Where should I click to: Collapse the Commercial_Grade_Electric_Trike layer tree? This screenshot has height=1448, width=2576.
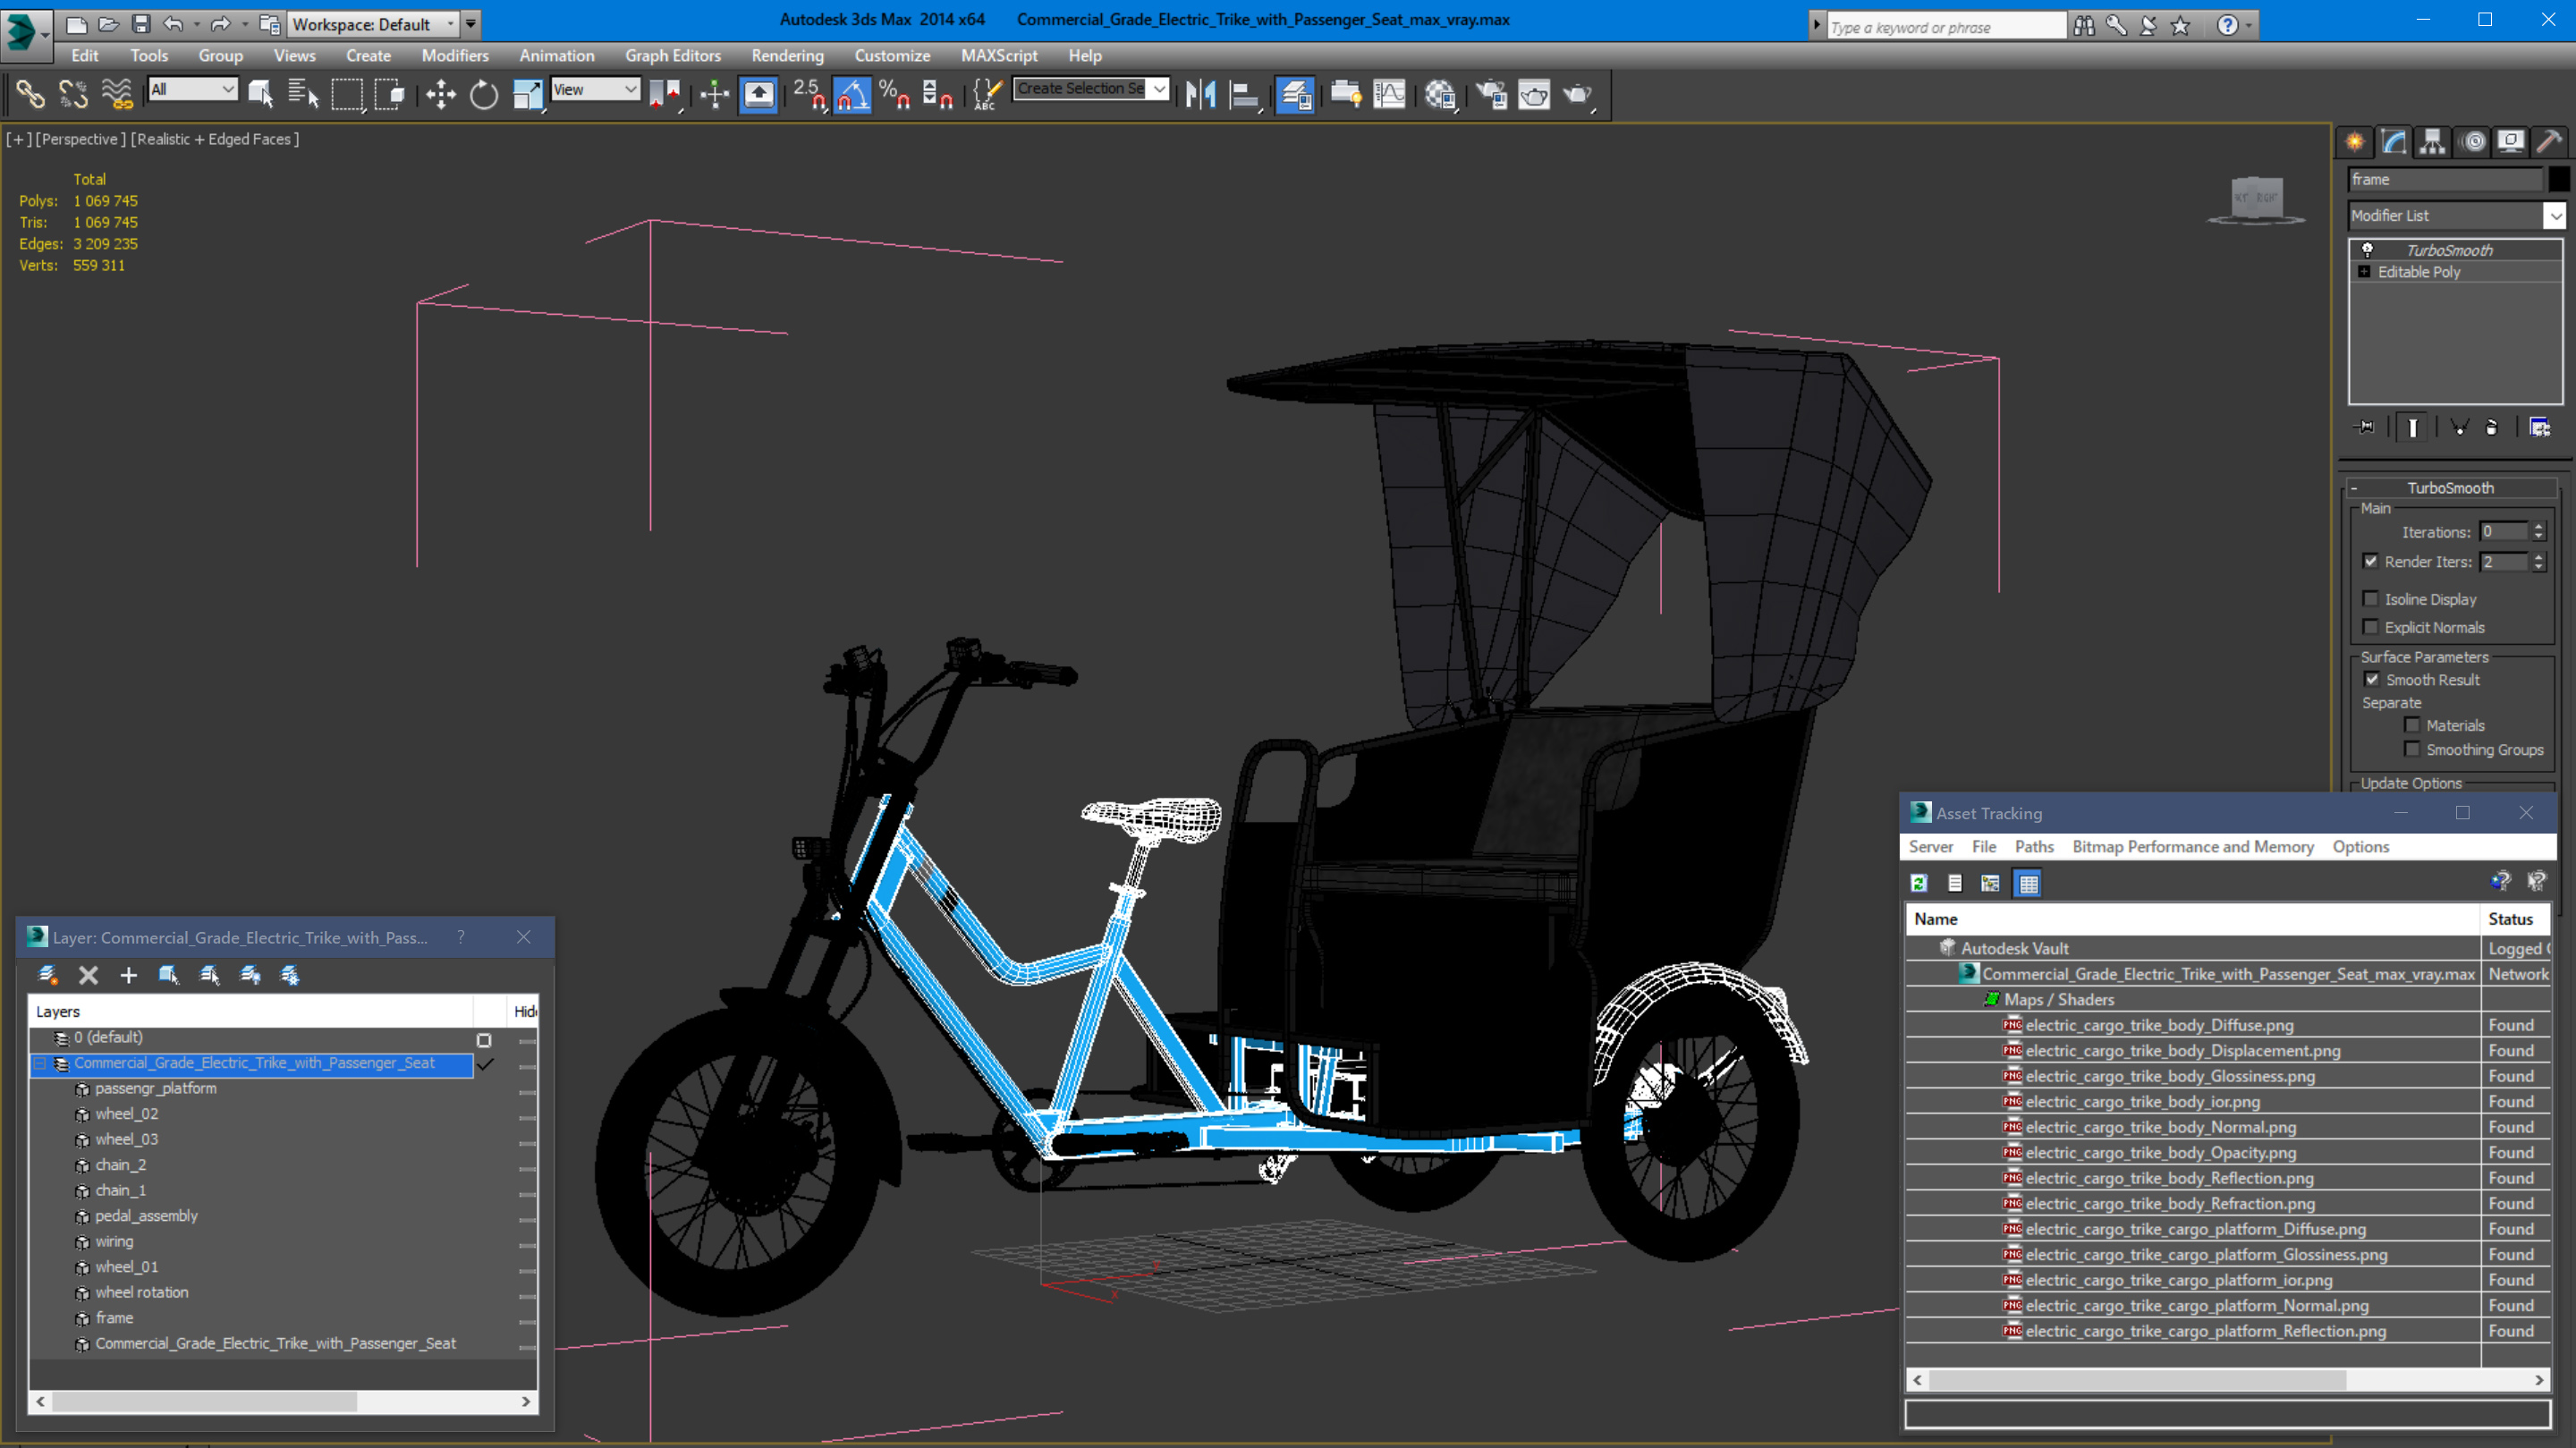(41, 1064)
